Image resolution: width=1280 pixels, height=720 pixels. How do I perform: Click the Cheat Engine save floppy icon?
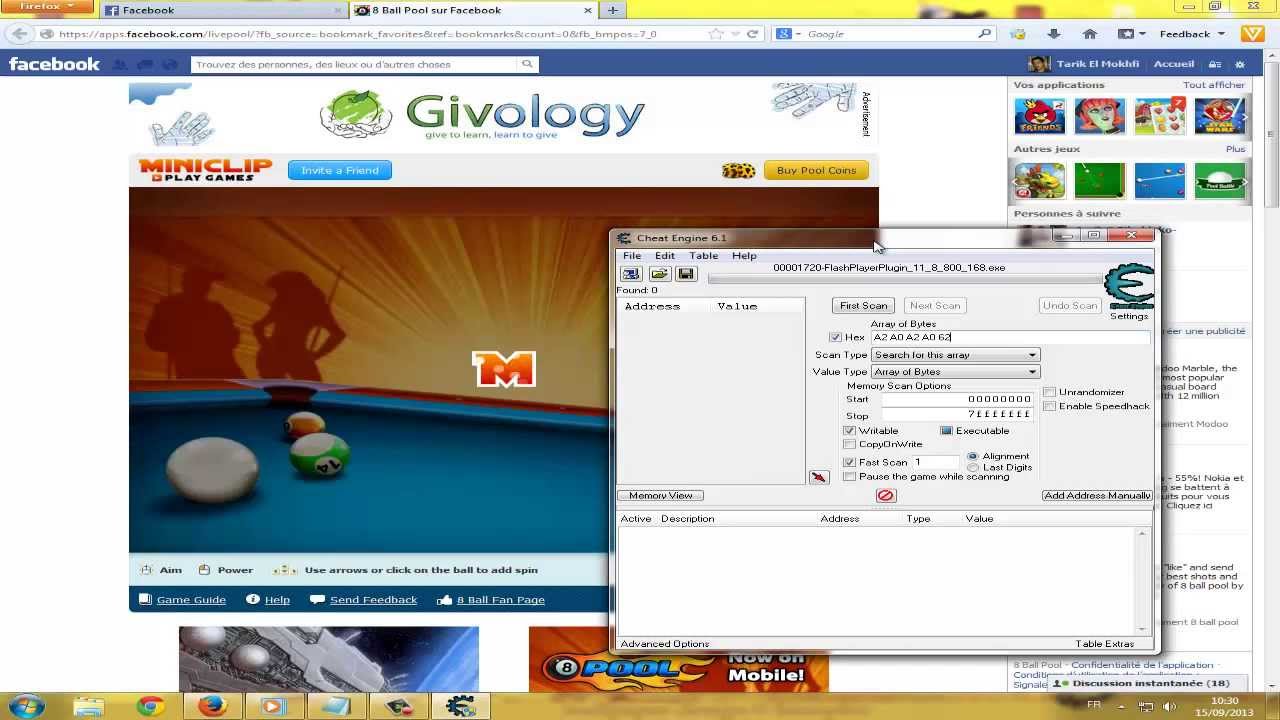click(686, 274)
